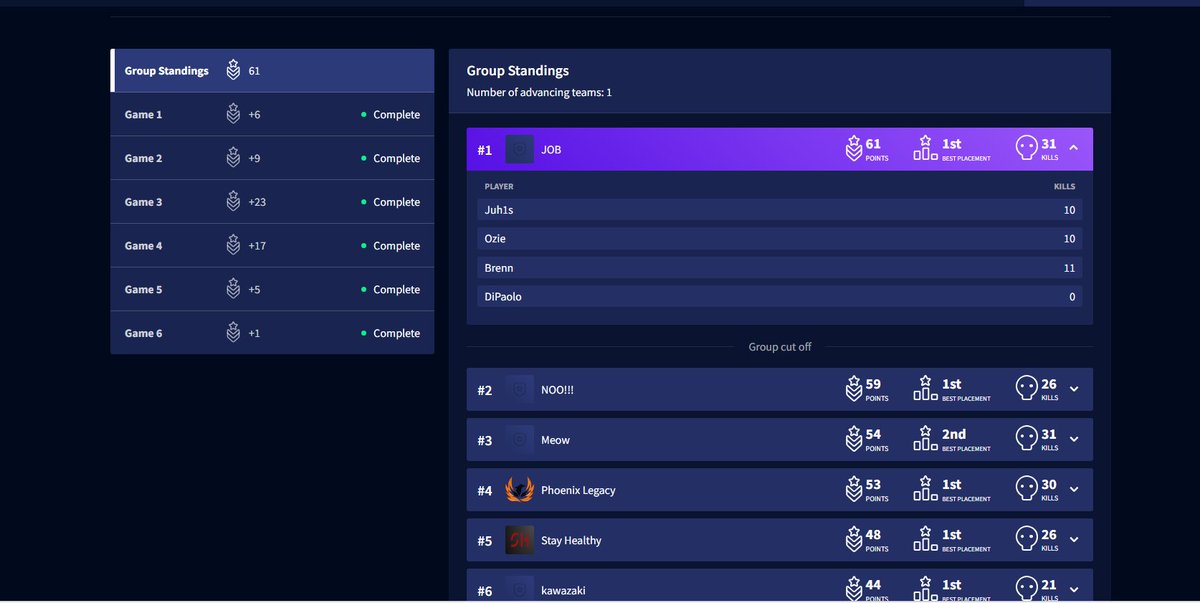Image resolution: width=1200 pixels, height=603 pixels.
Task: Open the Game 2 results tab
Action: [x=272, y=158]
